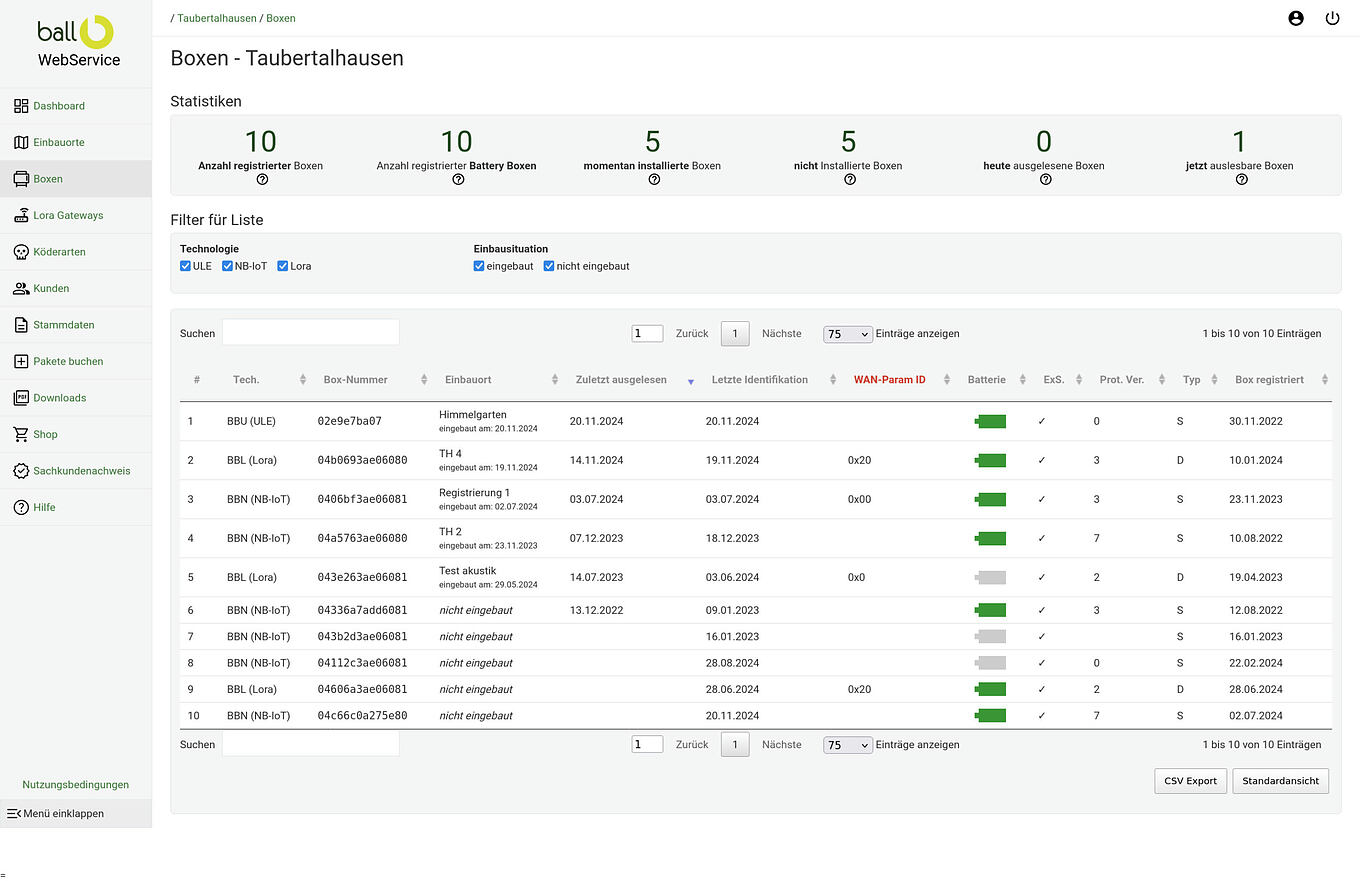This screenshot has height=881, width=1360.
Task: Open the Sachkundenachweis page
Action: pos(75,470)
